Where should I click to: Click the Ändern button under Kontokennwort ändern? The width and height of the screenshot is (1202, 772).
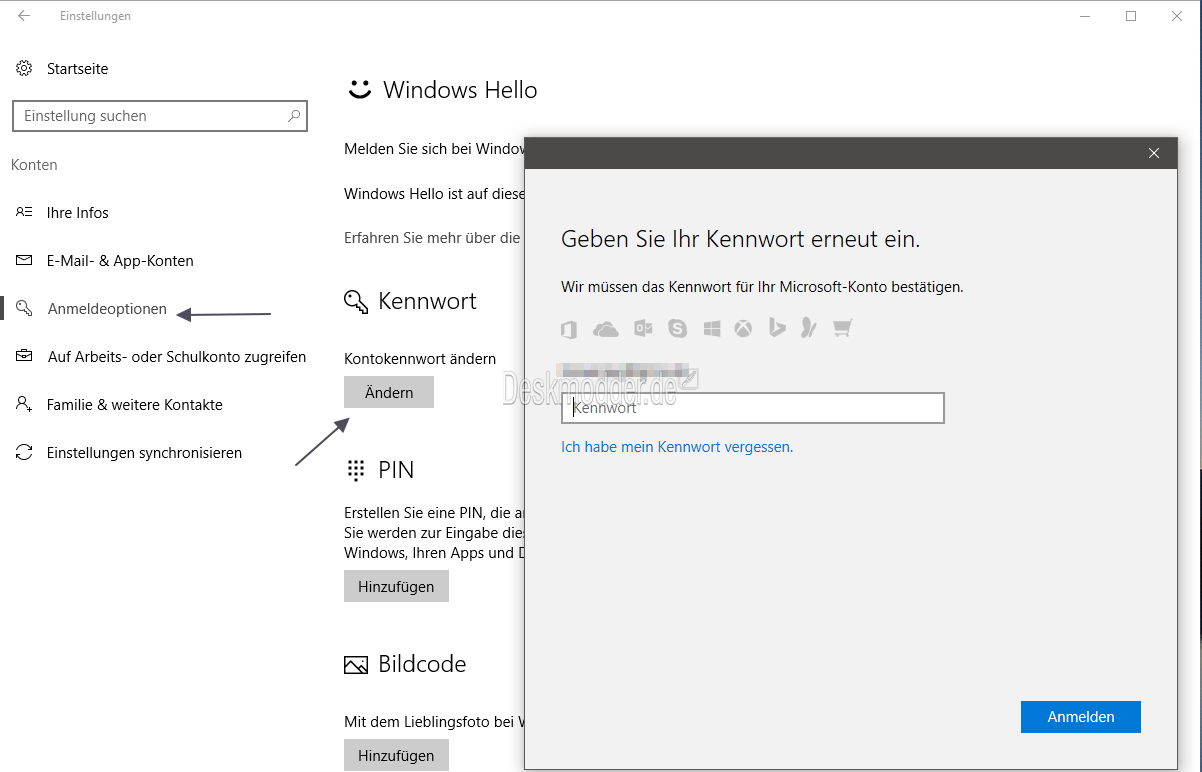pos(389,392)
